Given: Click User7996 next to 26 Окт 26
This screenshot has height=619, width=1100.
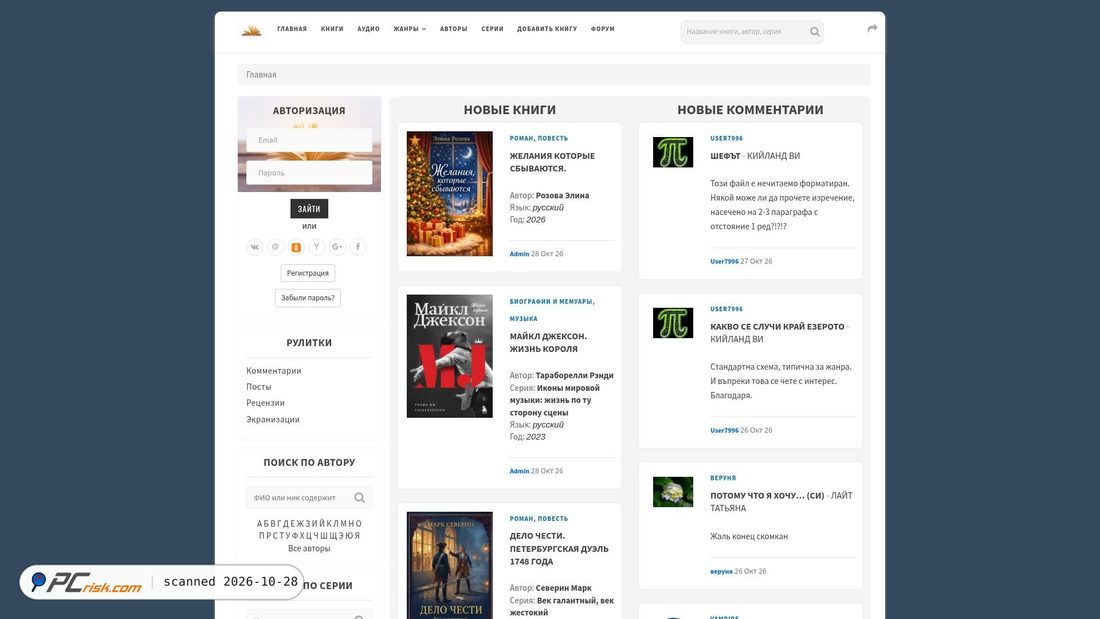Looking at the screenshot, I should (724, 430).
